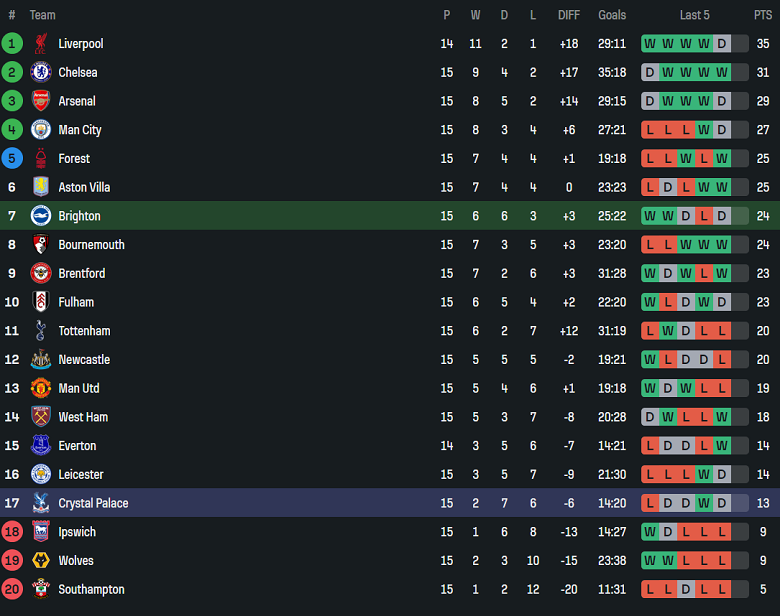Click the Man City club crest
780x616 pixels.
[41, 130]
